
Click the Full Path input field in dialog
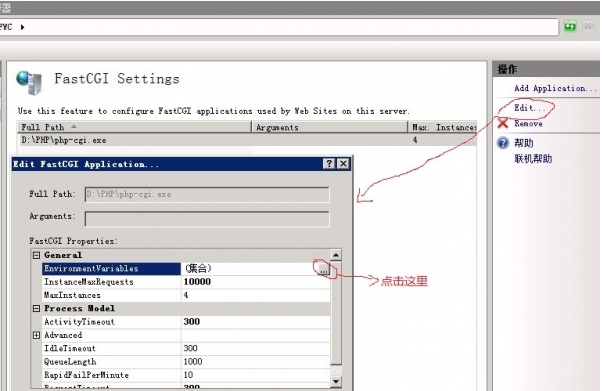pos(207,194)
